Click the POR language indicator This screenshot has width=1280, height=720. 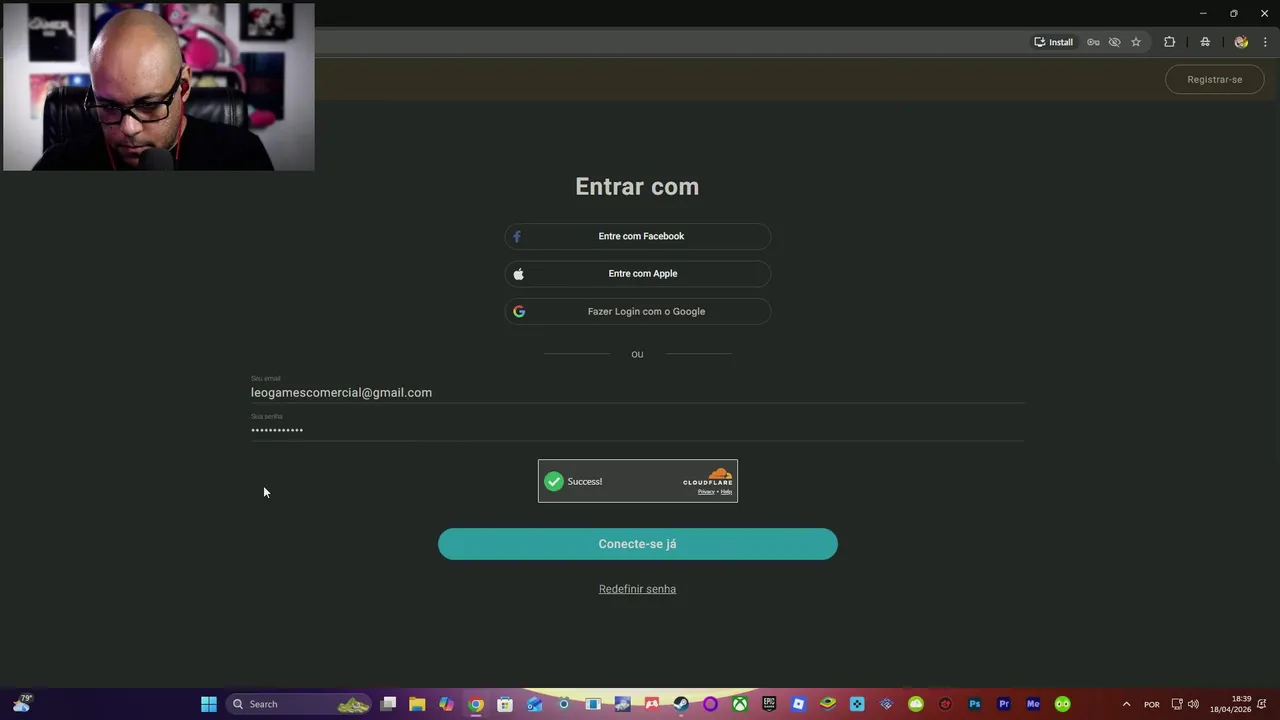[1152, 704]
